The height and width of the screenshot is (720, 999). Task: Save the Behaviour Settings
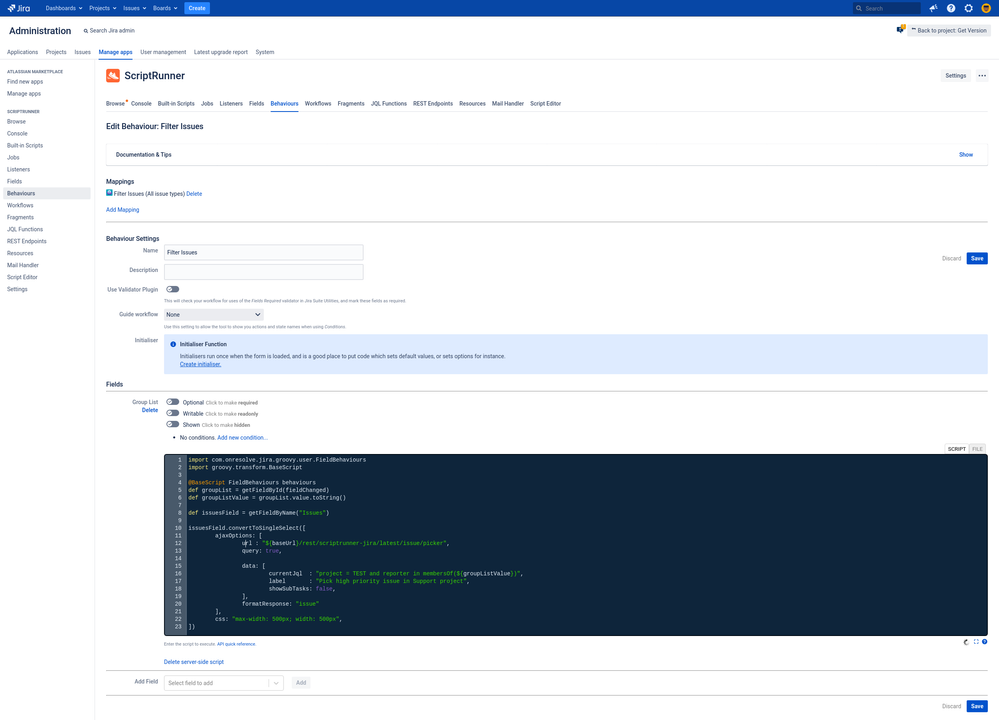tap(976, 258)
